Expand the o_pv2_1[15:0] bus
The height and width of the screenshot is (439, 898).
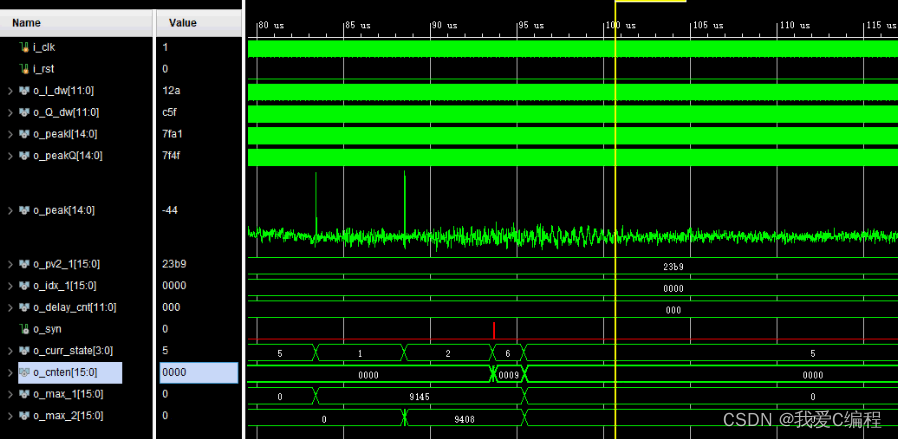(x=10, y=265)
